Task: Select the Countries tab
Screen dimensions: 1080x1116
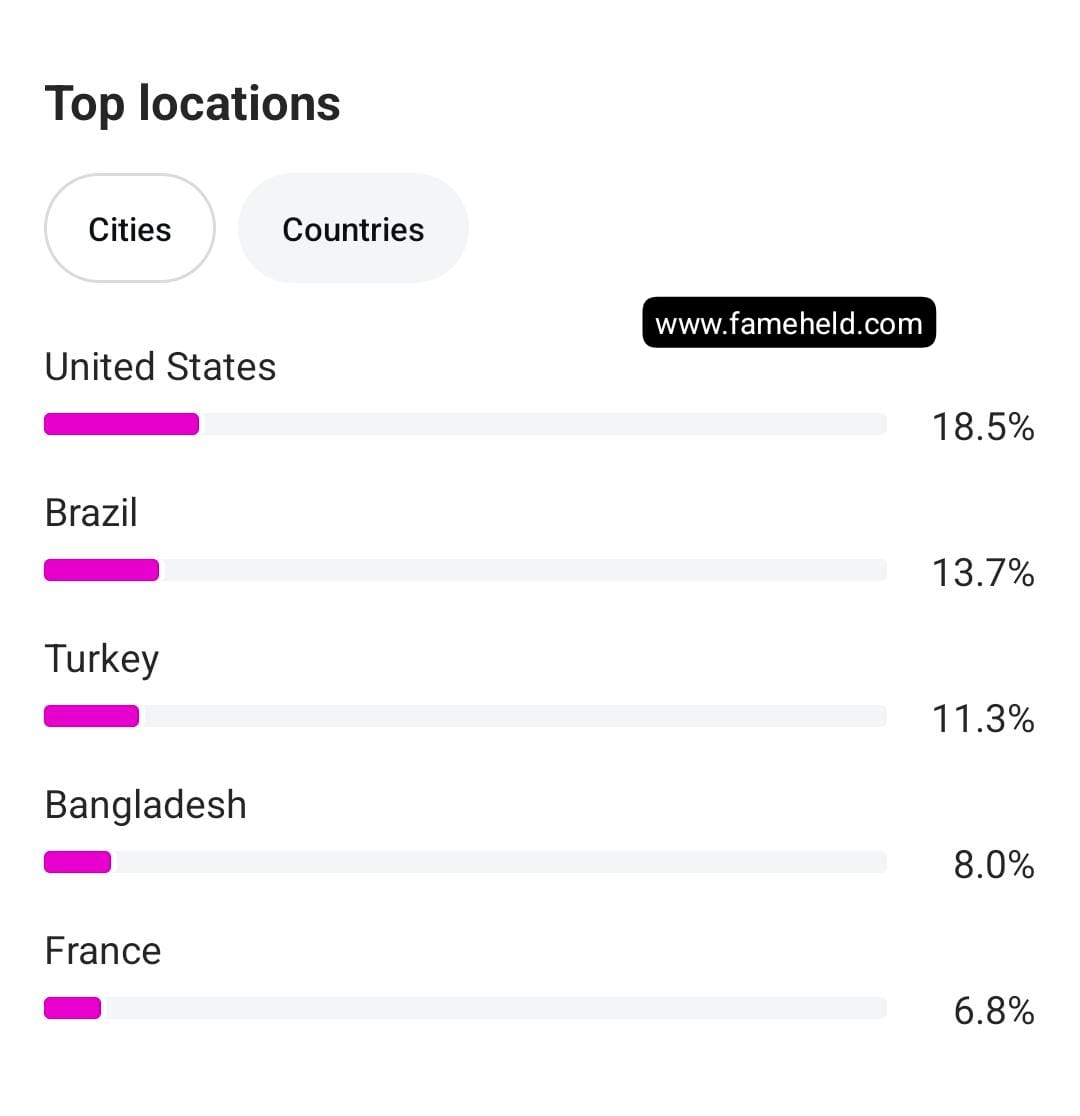Action: coord(353,229)
